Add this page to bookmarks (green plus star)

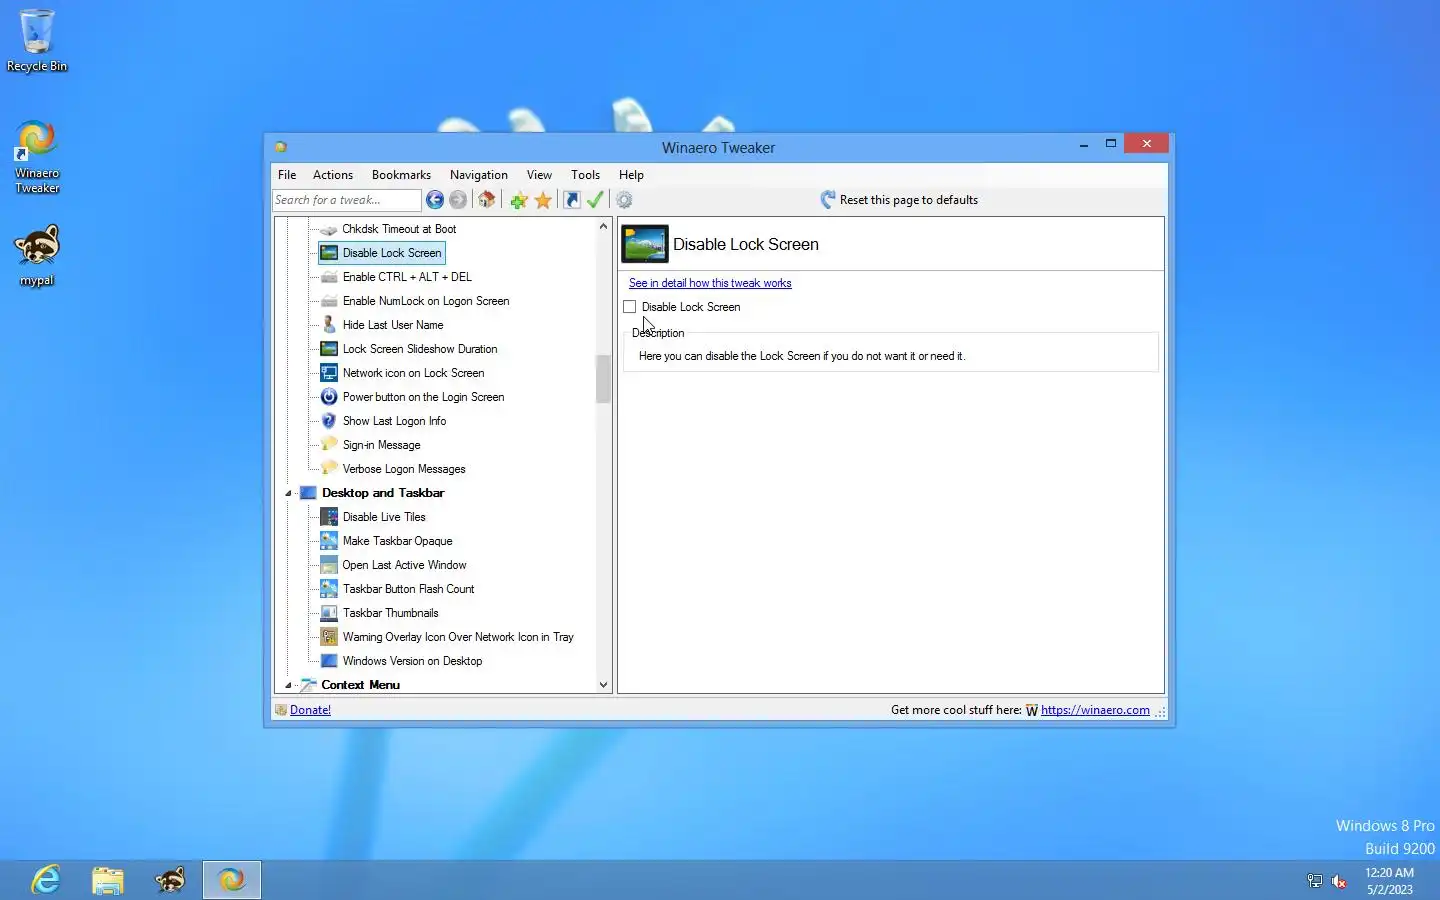coord(519,200)
